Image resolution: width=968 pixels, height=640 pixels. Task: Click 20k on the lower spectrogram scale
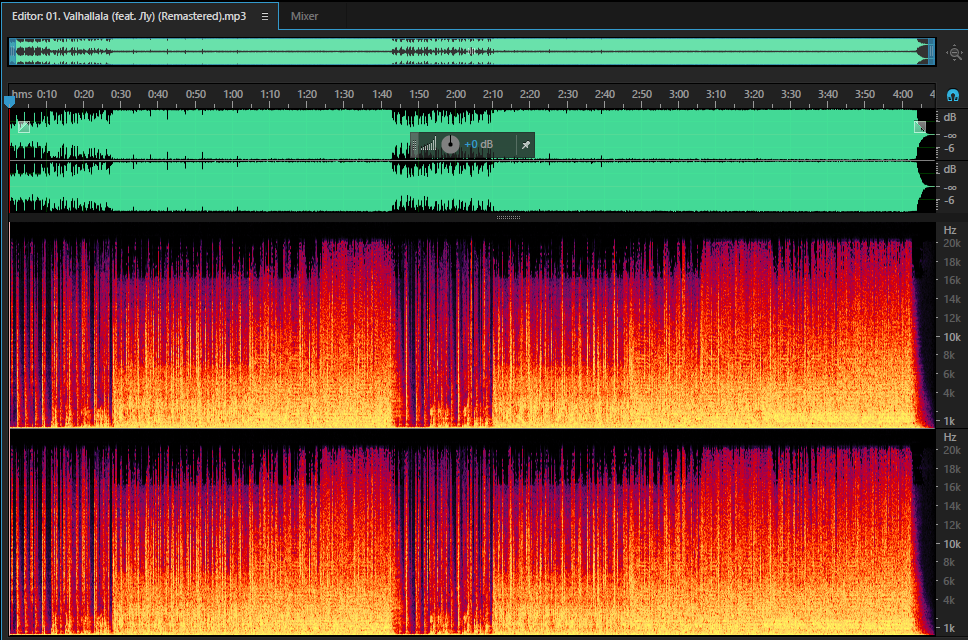952,450
